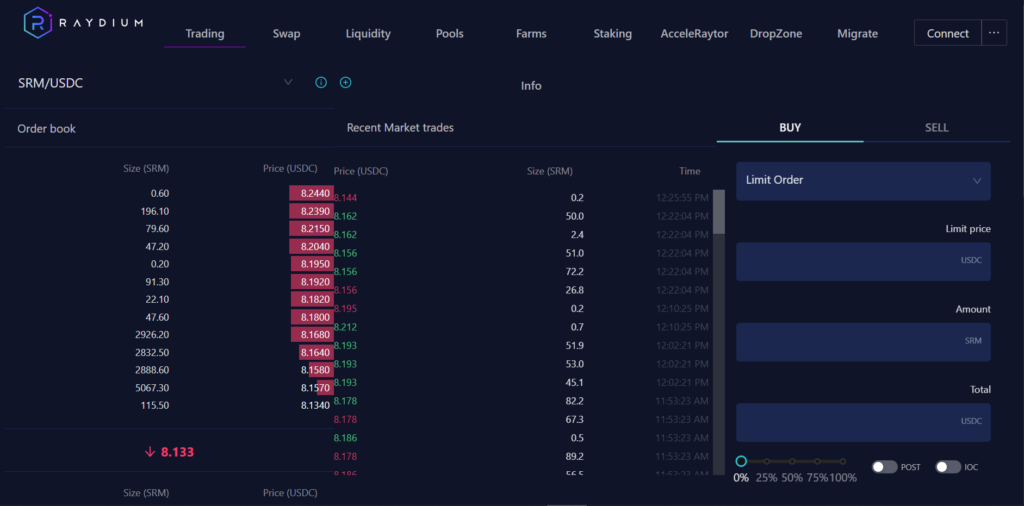Click the 8.1570 ask price
1024x506 pixels.
click(x=315, y=387)
